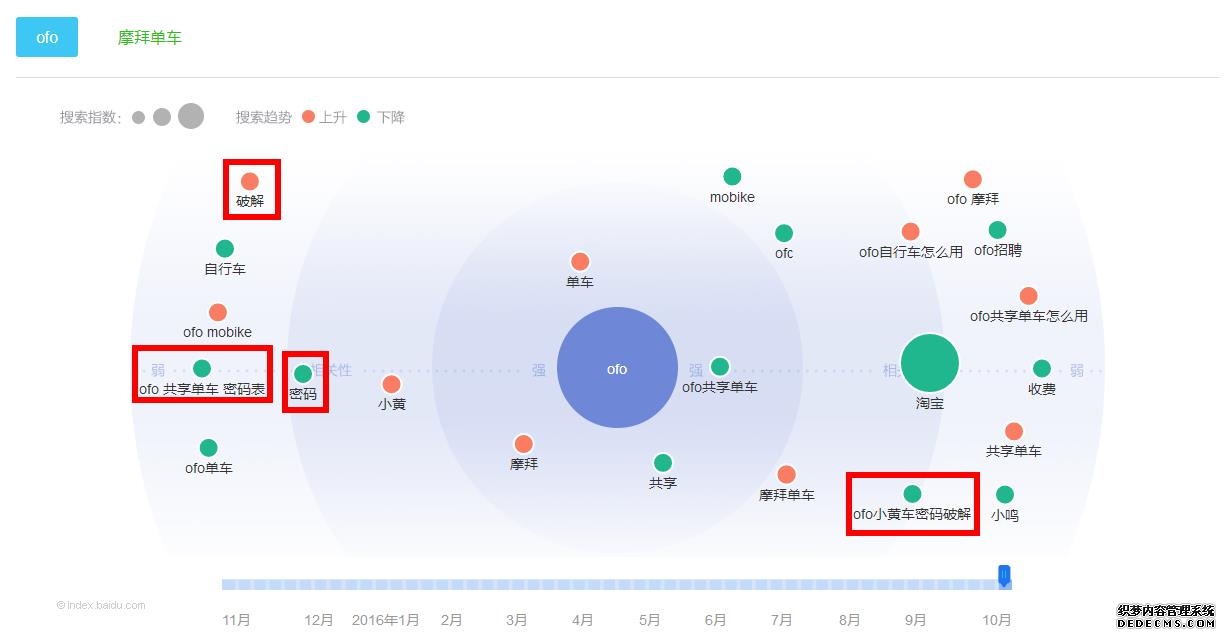This screenshot has height=638, width=1226.
Task: Open the ofo自行车怎么用 keyword label
Action: point(911,252)
